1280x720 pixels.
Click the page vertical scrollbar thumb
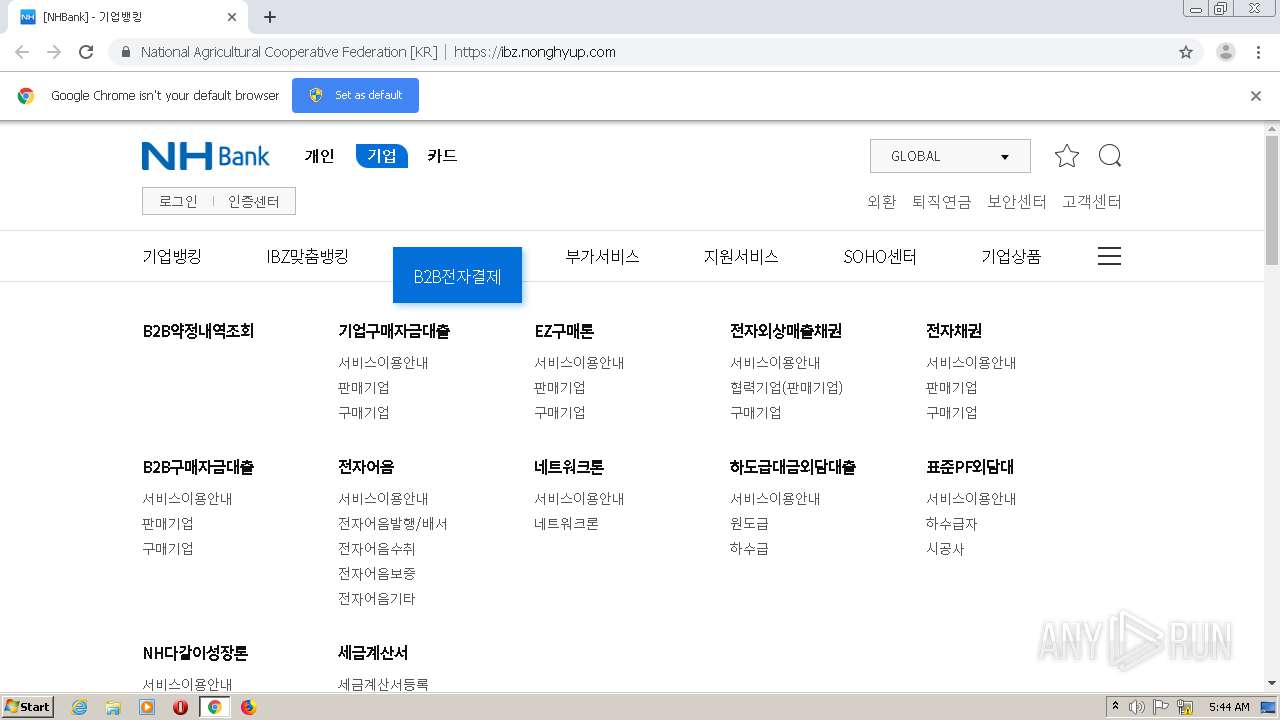pyautogui.click(x=1271, y=200)
